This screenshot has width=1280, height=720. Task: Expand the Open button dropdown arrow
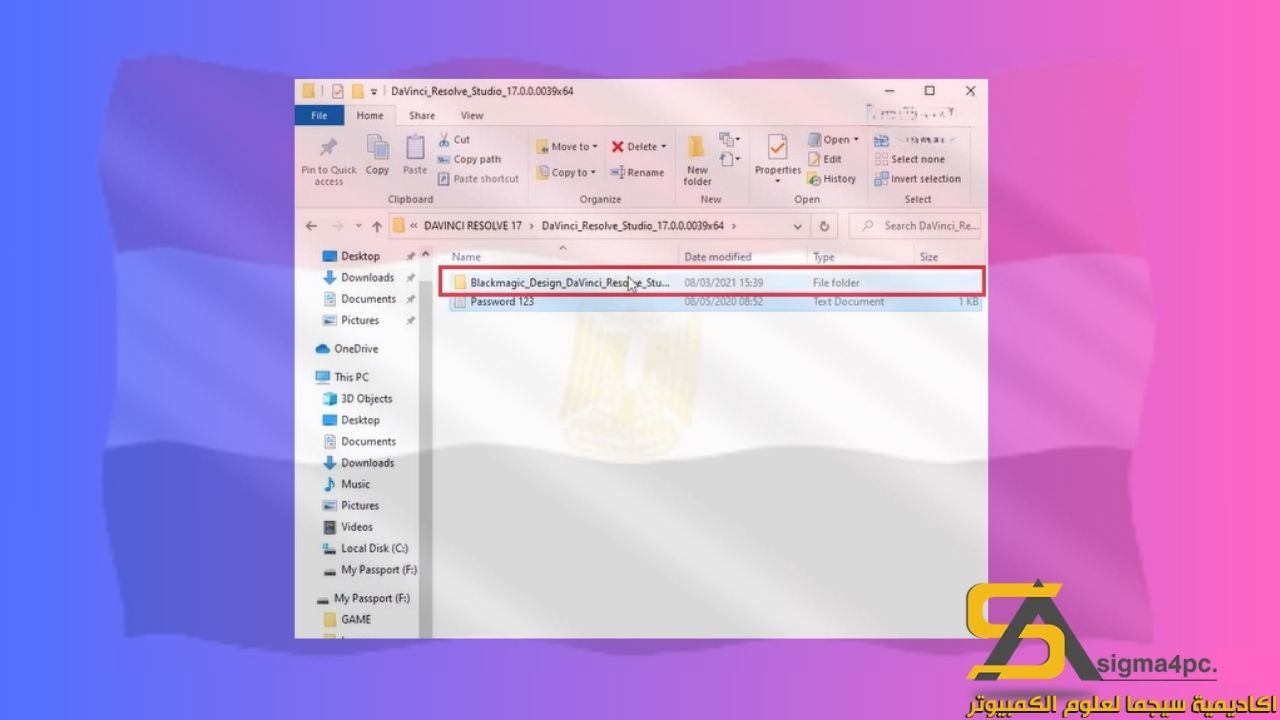(856, 140)
